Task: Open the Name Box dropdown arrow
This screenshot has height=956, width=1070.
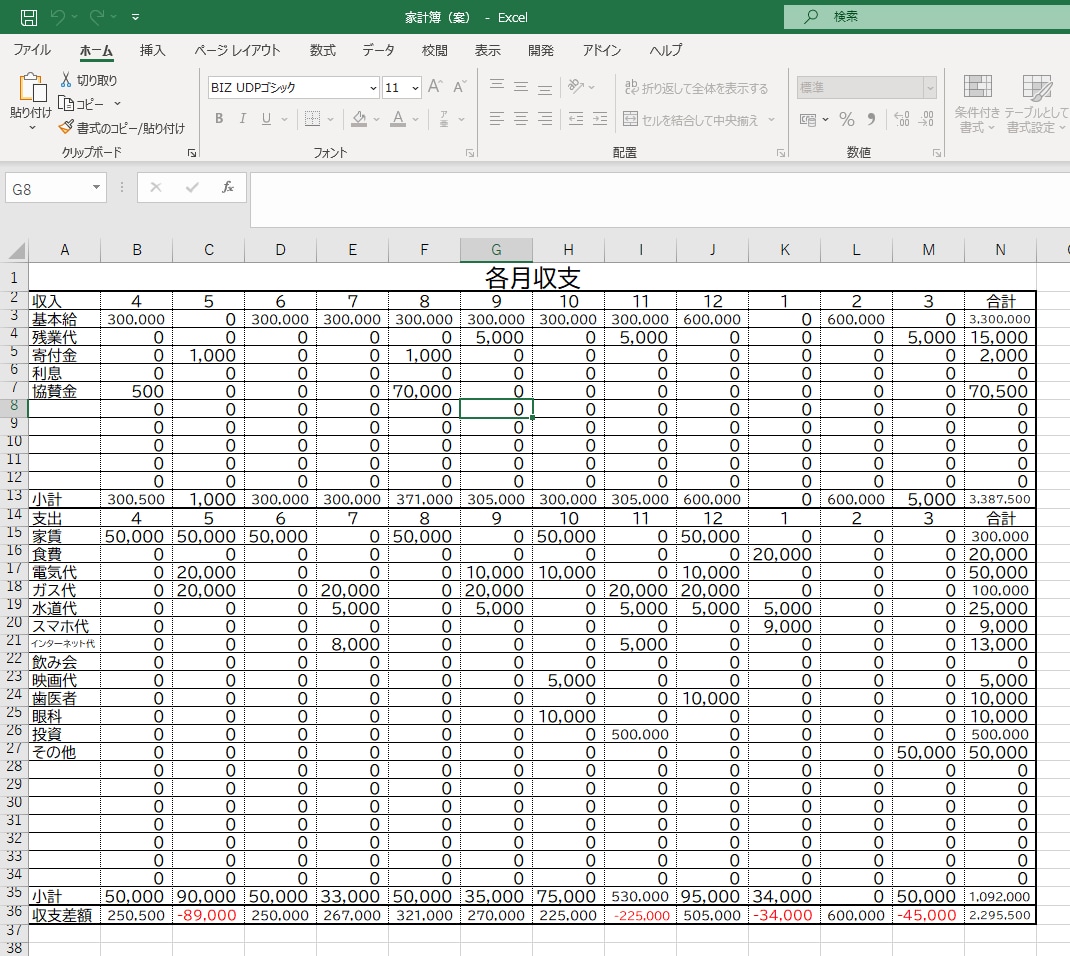Action: coord(96,188)
